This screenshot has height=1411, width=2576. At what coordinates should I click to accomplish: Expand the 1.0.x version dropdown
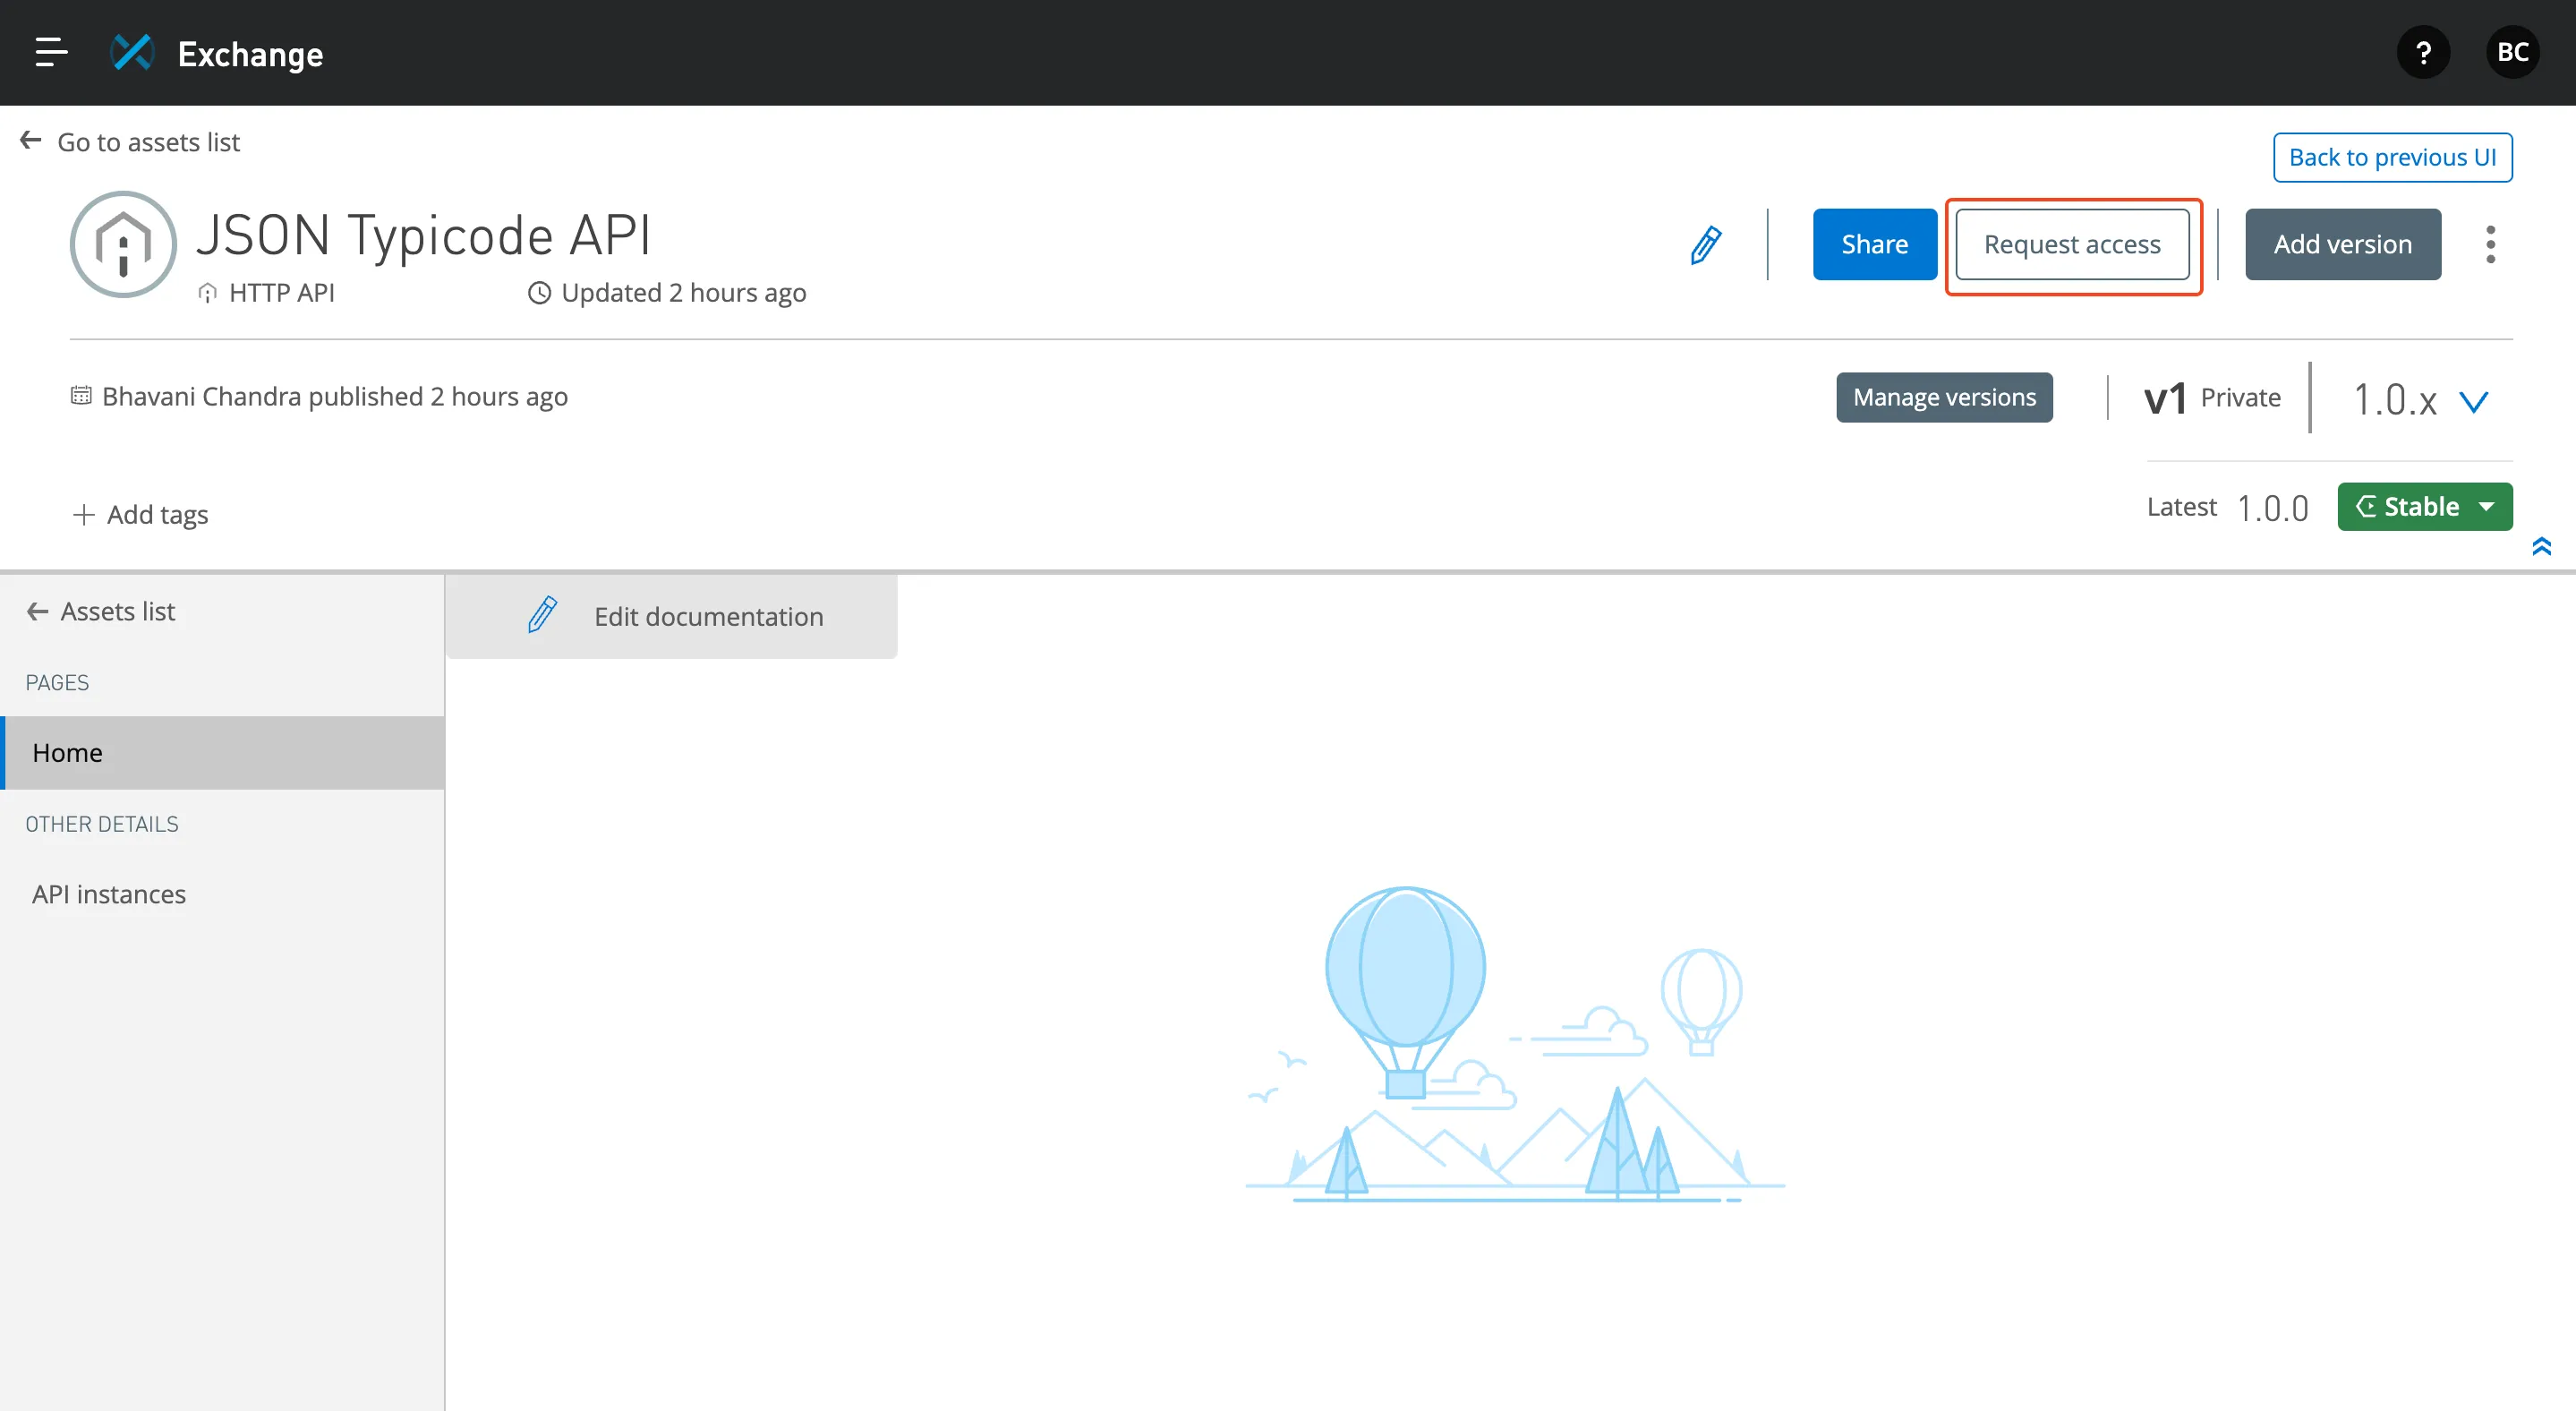click(2474, 401)
